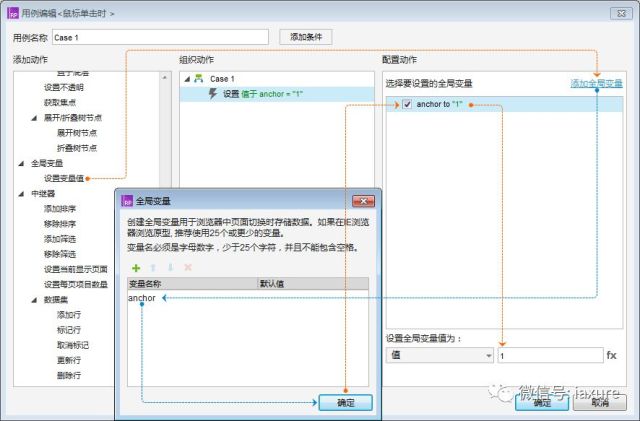Open the 值 type dropdown
The image size is (640, 421).
pos(440,355)
